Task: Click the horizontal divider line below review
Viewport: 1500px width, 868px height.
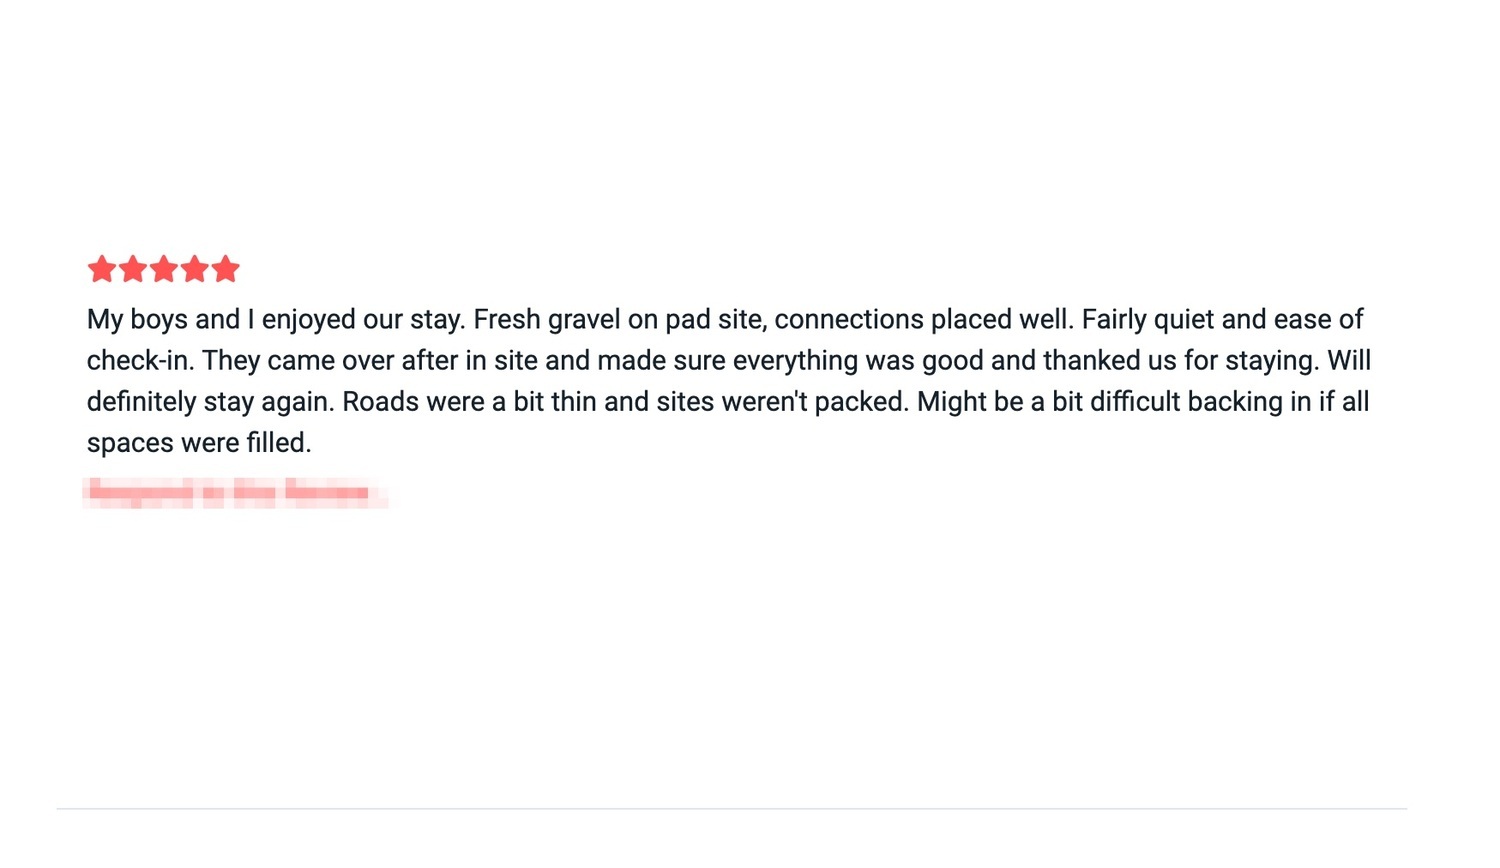Action: pos(732,808)
